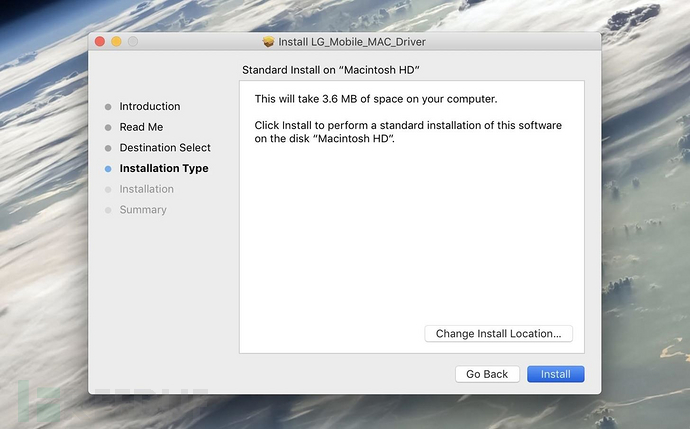Click the Go Back button

tap(487, 374)
